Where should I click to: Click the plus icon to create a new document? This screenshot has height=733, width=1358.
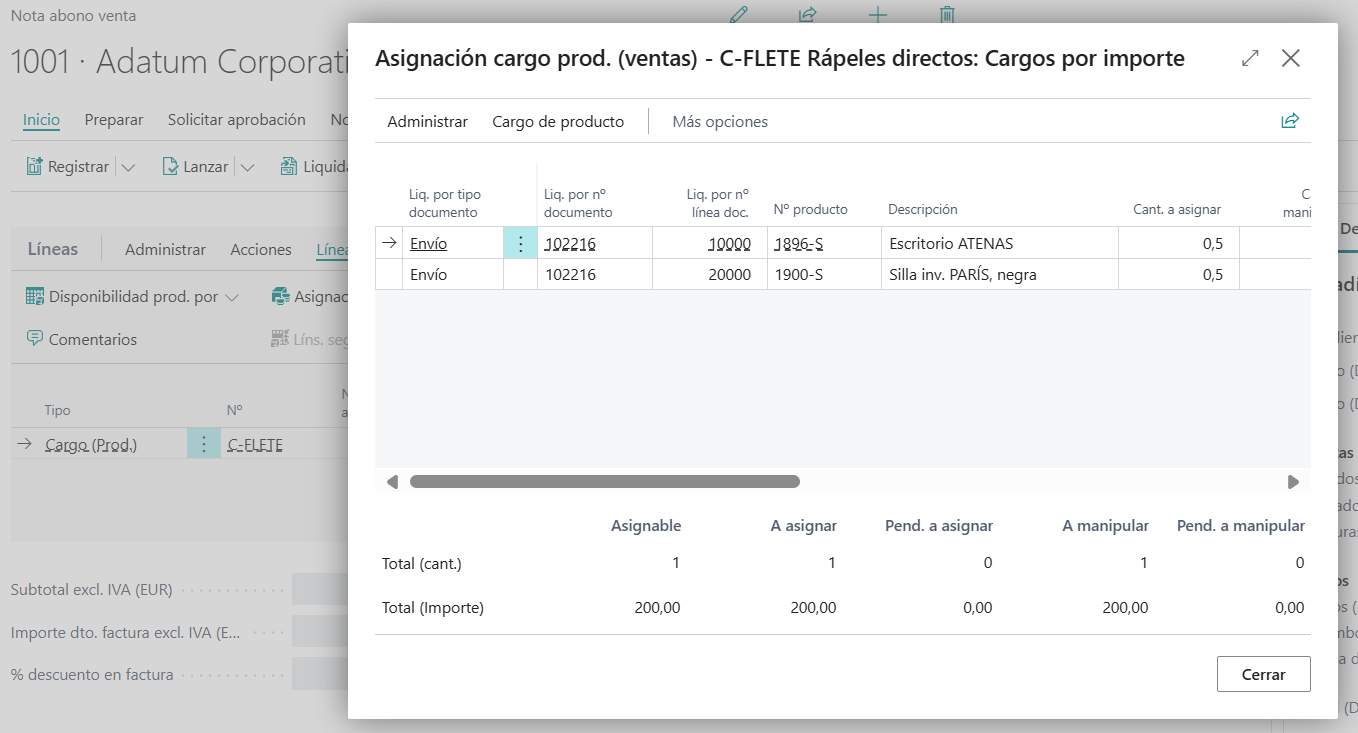(878, 14)
